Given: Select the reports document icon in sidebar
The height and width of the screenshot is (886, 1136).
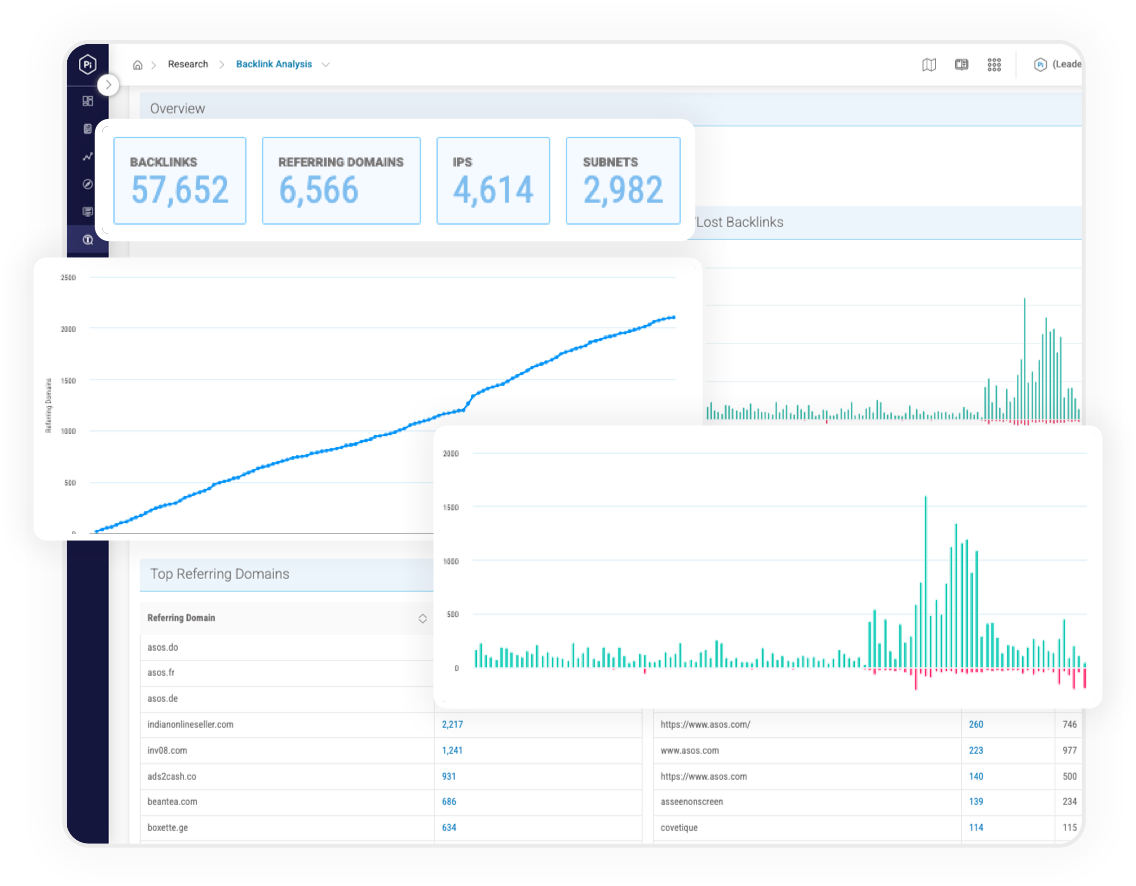Looking at the screenshot, I should (x=88, y=129).
